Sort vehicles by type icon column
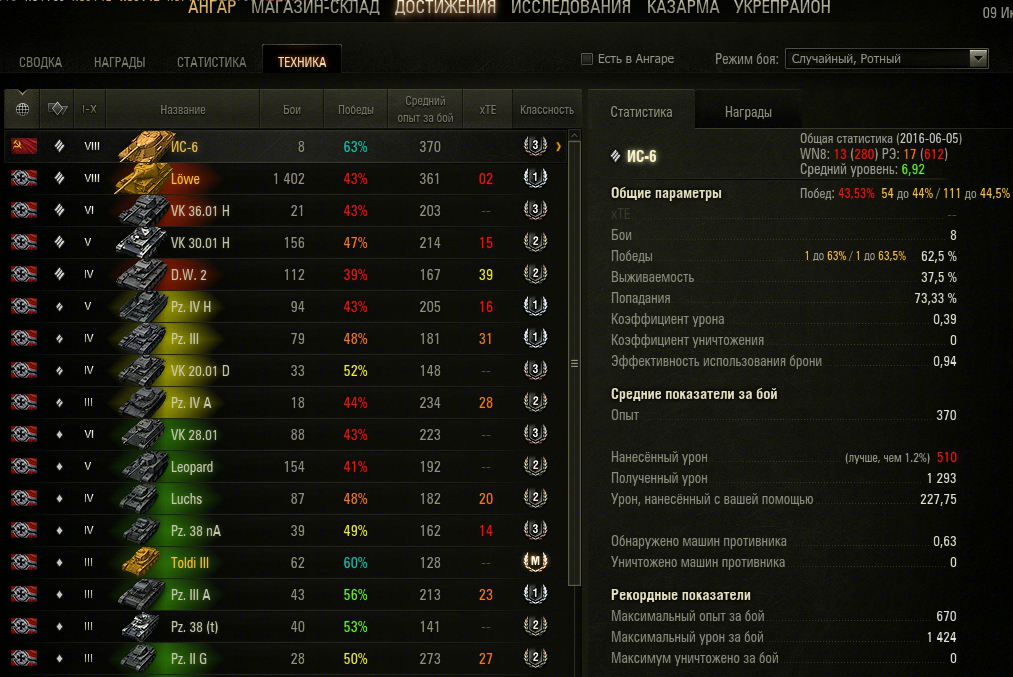 click(x=57, y=109)
